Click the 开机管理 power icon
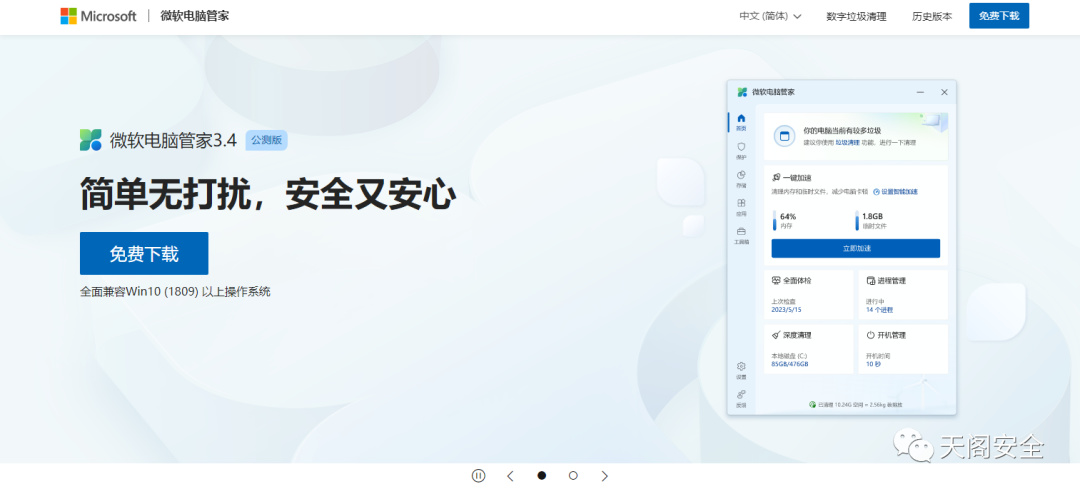Image resolution: width=1080 pixels, height=494 pixels. 871,335
